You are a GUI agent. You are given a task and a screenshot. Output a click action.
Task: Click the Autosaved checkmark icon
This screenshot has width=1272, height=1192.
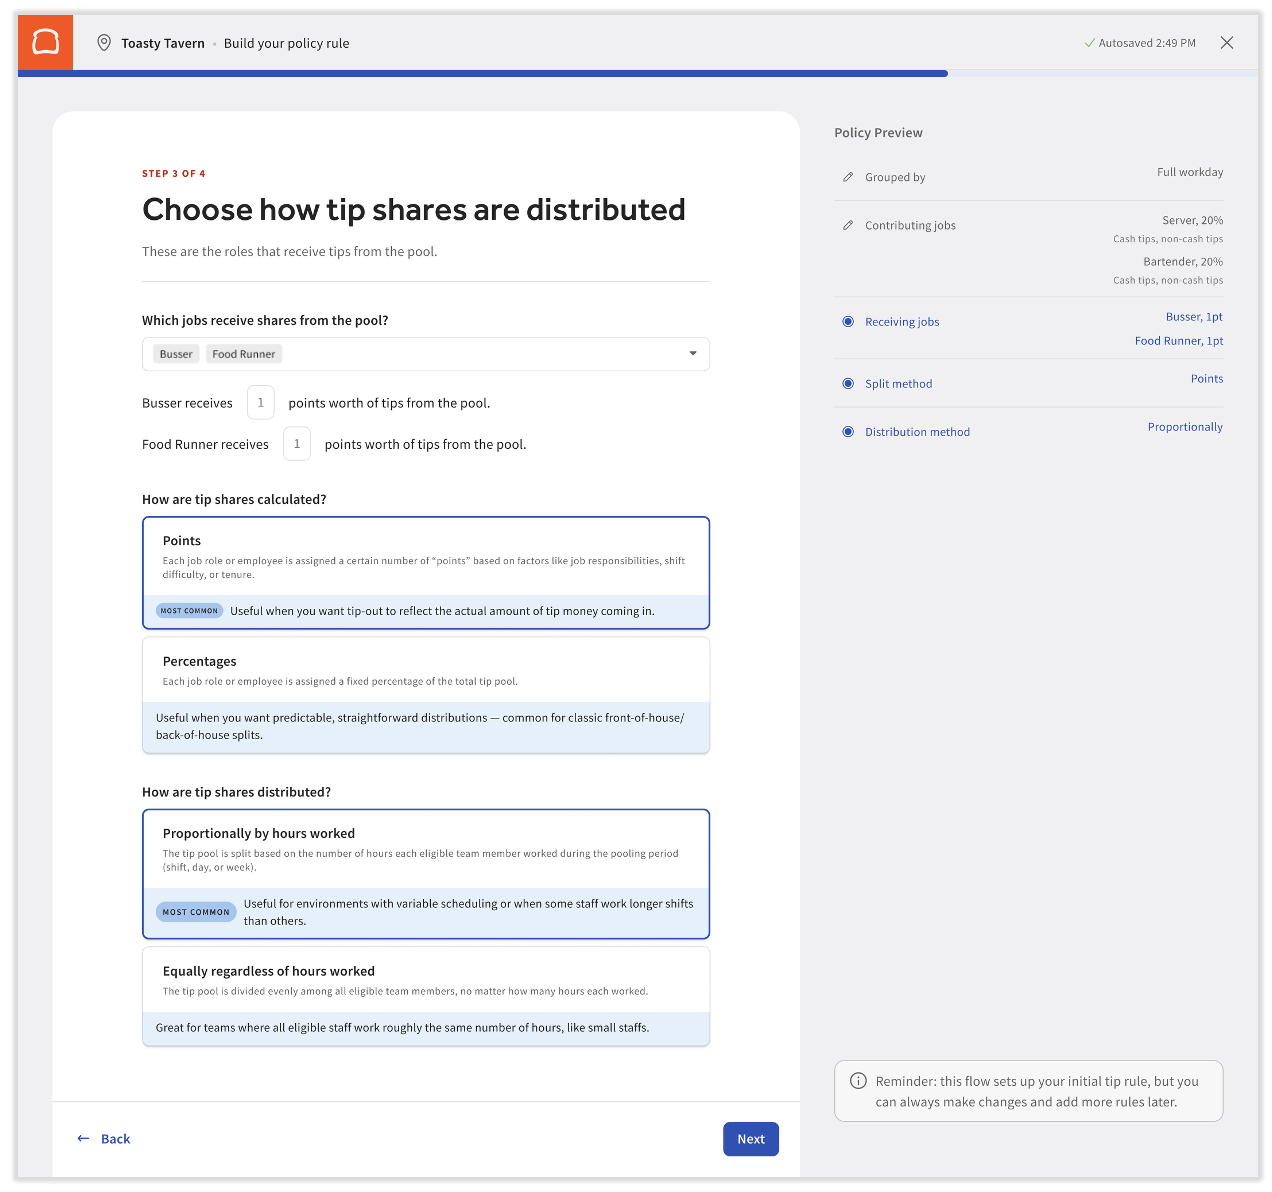click(x=1089, y=43)
